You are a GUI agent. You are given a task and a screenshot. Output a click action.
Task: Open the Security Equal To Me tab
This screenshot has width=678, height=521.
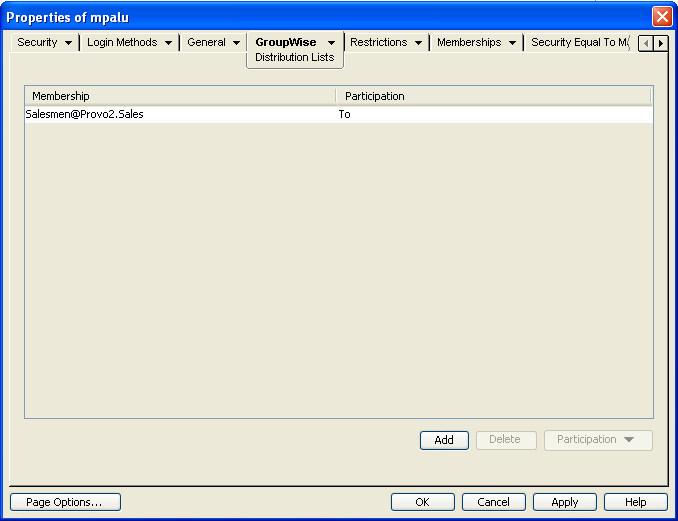(579, 42)
